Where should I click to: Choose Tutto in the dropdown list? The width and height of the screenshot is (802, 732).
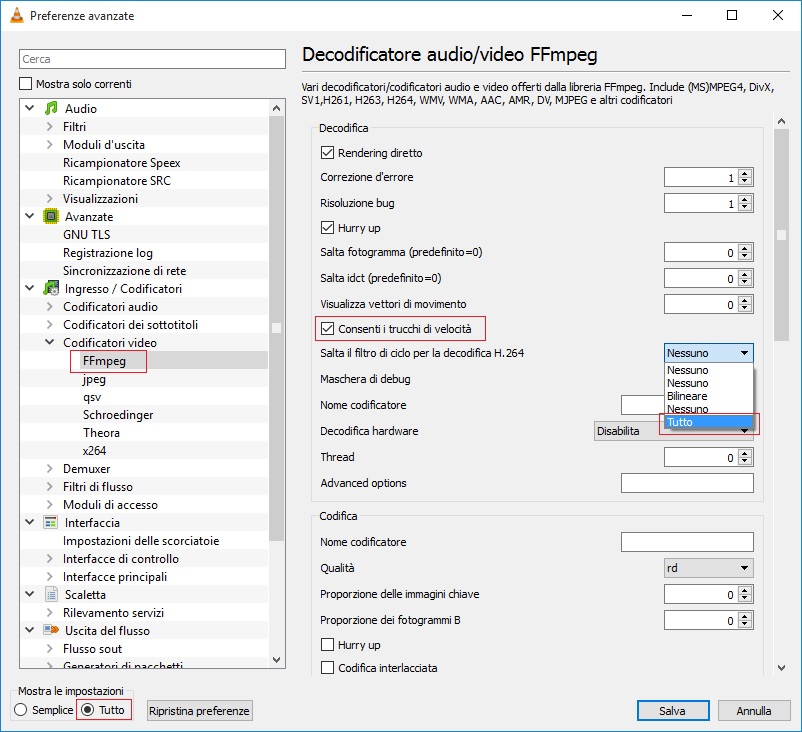[708, 422]
